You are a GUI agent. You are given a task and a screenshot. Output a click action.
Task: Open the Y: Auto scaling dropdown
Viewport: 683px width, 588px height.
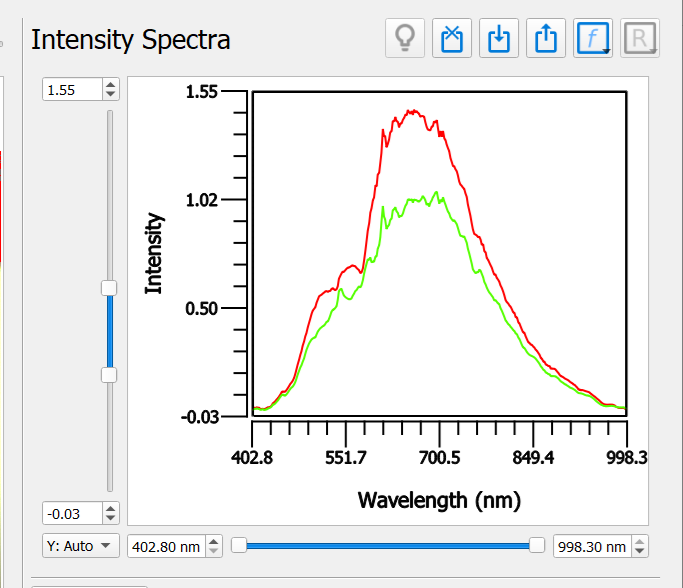point(80,546)
